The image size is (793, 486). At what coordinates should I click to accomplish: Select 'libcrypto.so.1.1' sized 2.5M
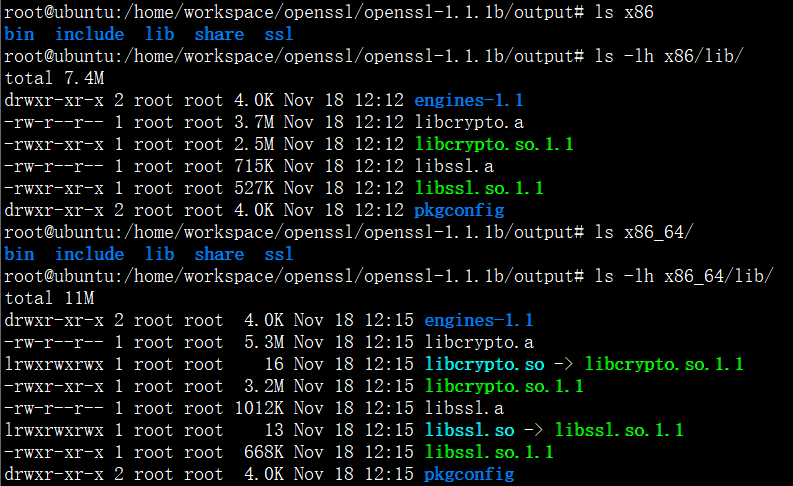click(x=494, y=144)
